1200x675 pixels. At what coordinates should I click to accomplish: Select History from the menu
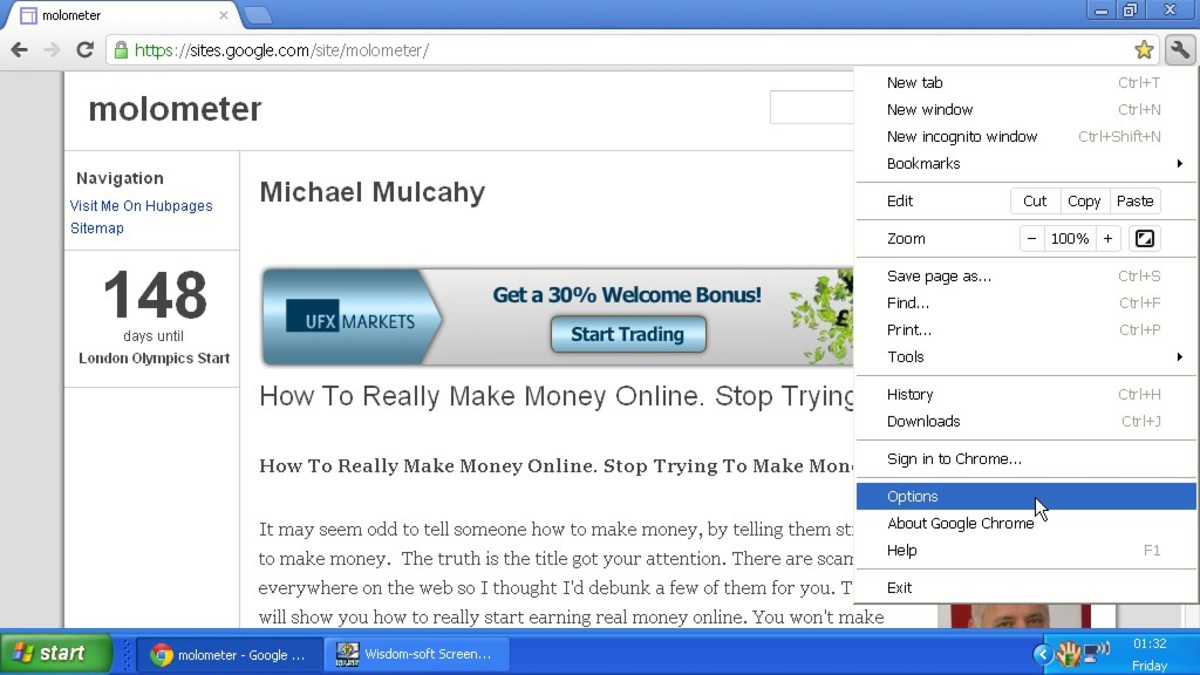tap(909, 394)
